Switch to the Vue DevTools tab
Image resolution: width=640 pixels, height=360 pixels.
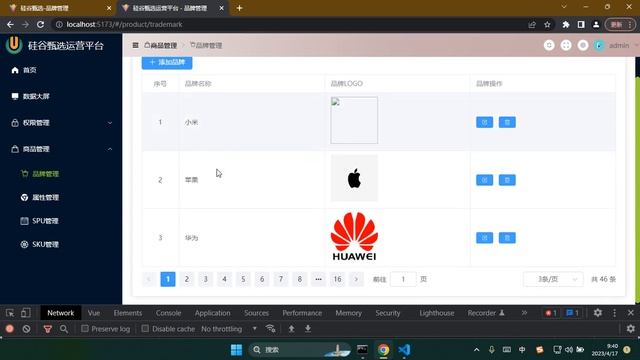point(94,313)
